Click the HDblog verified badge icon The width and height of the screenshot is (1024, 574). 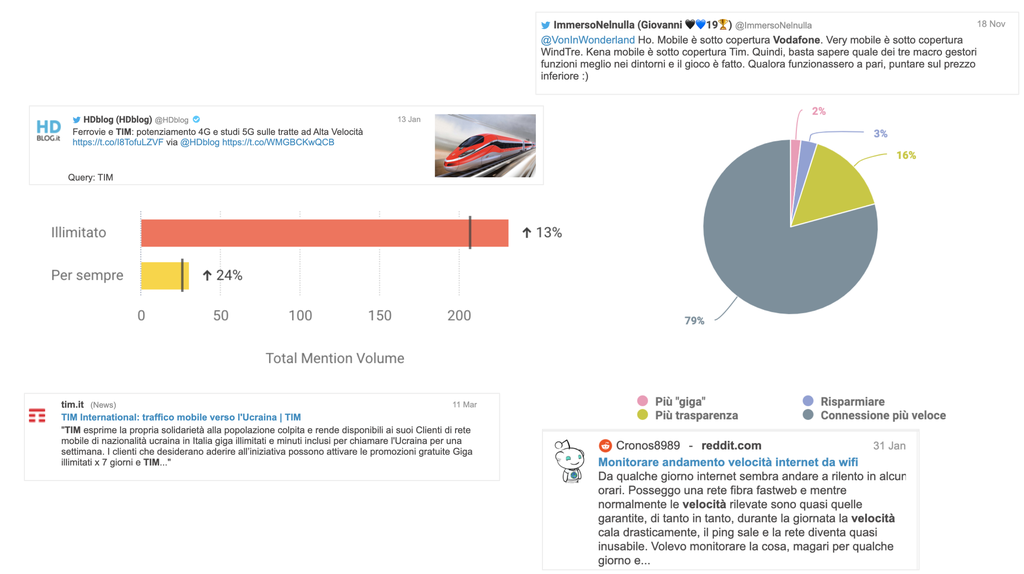pos(196,120)
